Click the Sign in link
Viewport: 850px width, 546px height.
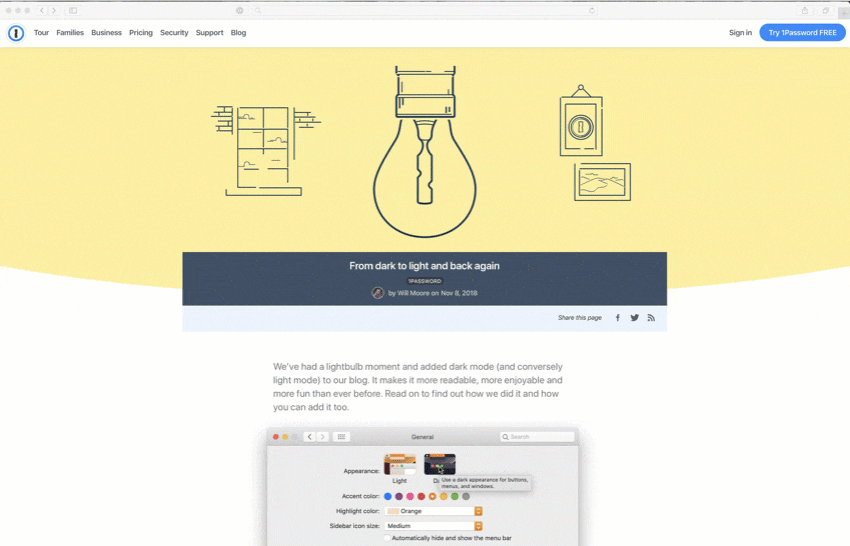(740, 33)
